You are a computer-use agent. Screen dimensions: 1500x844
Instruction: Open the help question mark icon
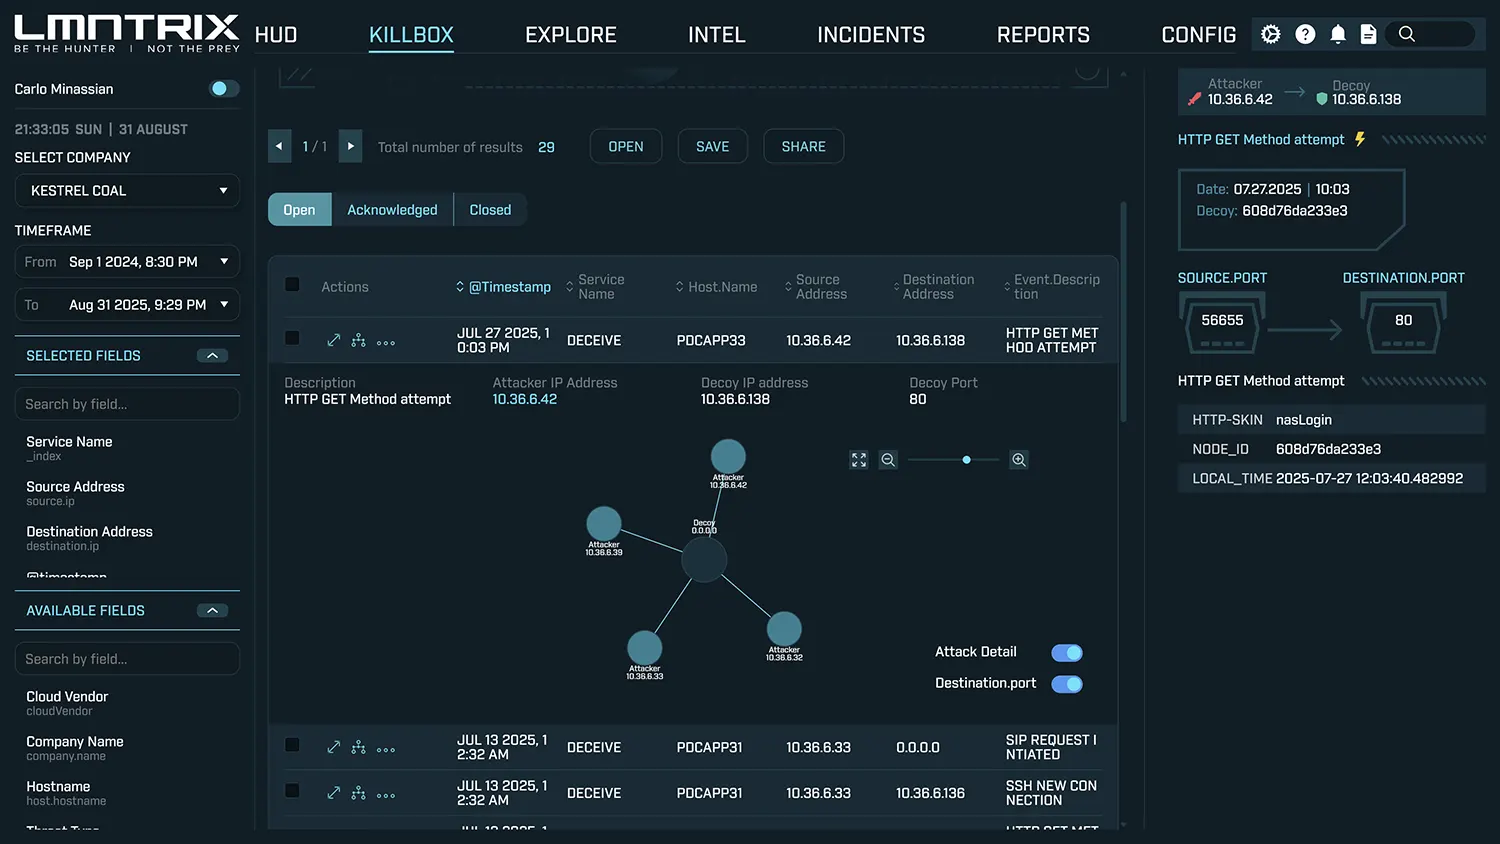pos(1305,34)
